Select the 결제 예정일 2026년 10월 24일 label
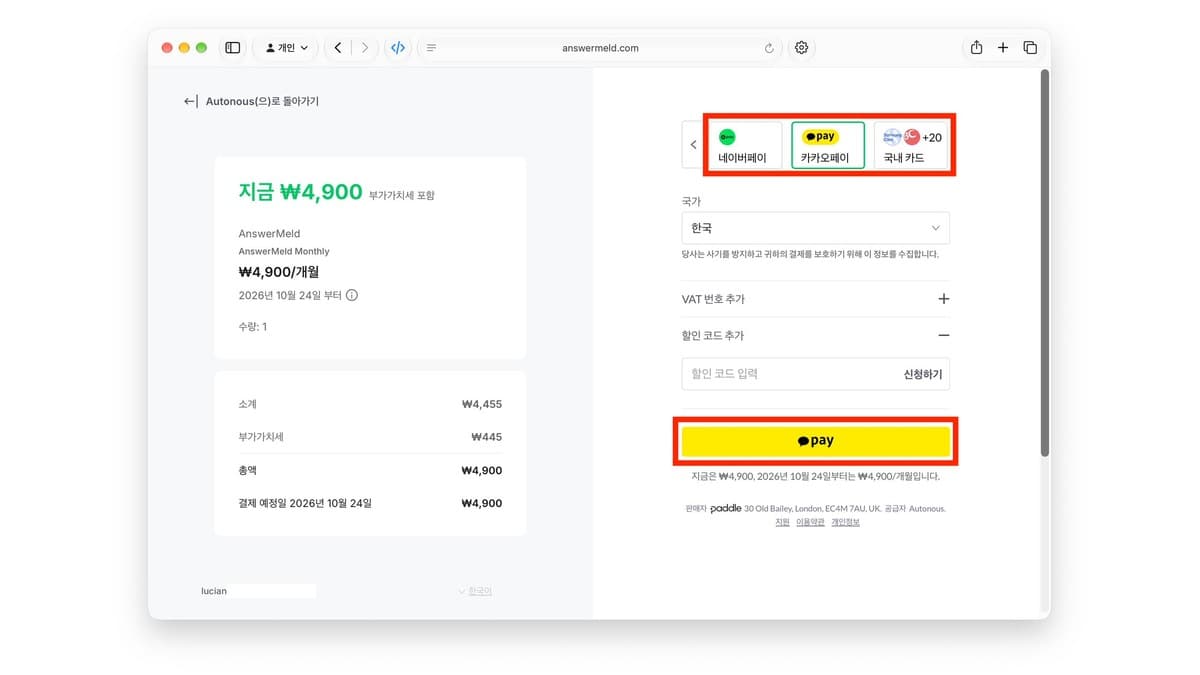 (x=305, y=503)
